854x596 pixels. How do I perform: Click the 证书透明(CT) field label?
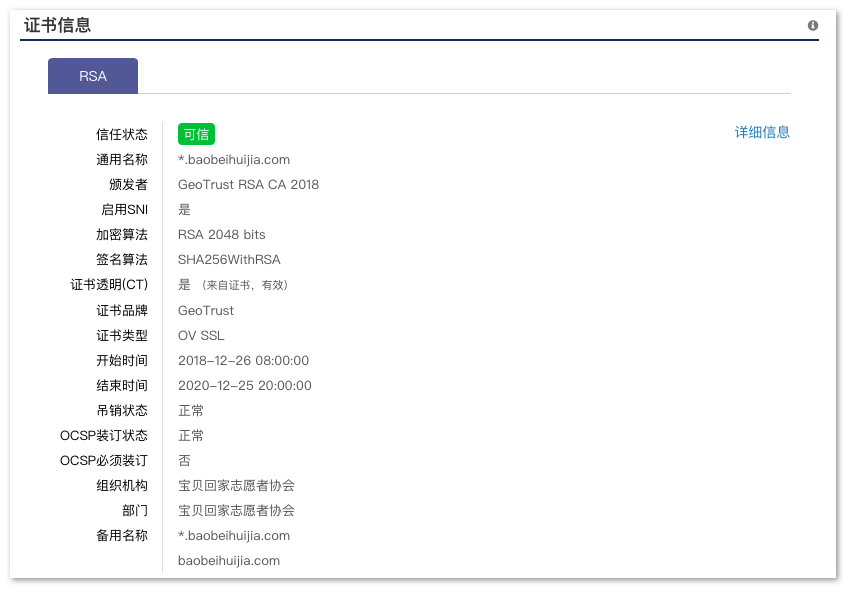point(109,285)
